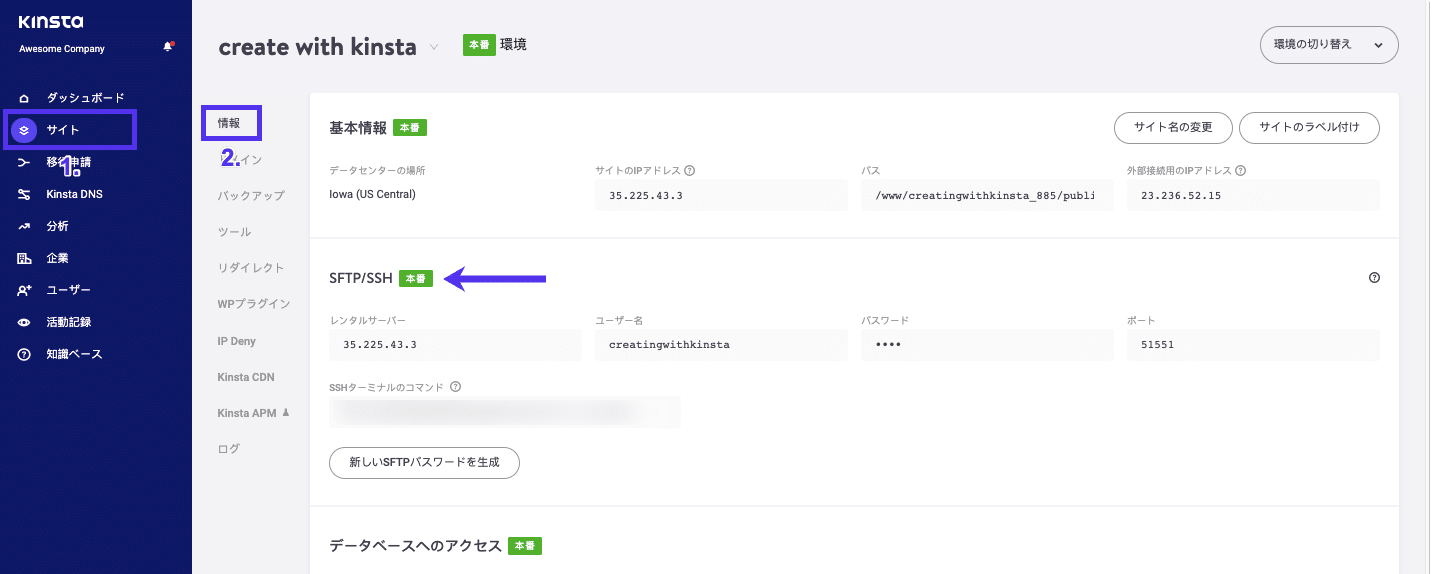Select the WPプラグイン tab
Image resolution: width=1432 pixels, height=574 pixels.
tap(254, 304)
